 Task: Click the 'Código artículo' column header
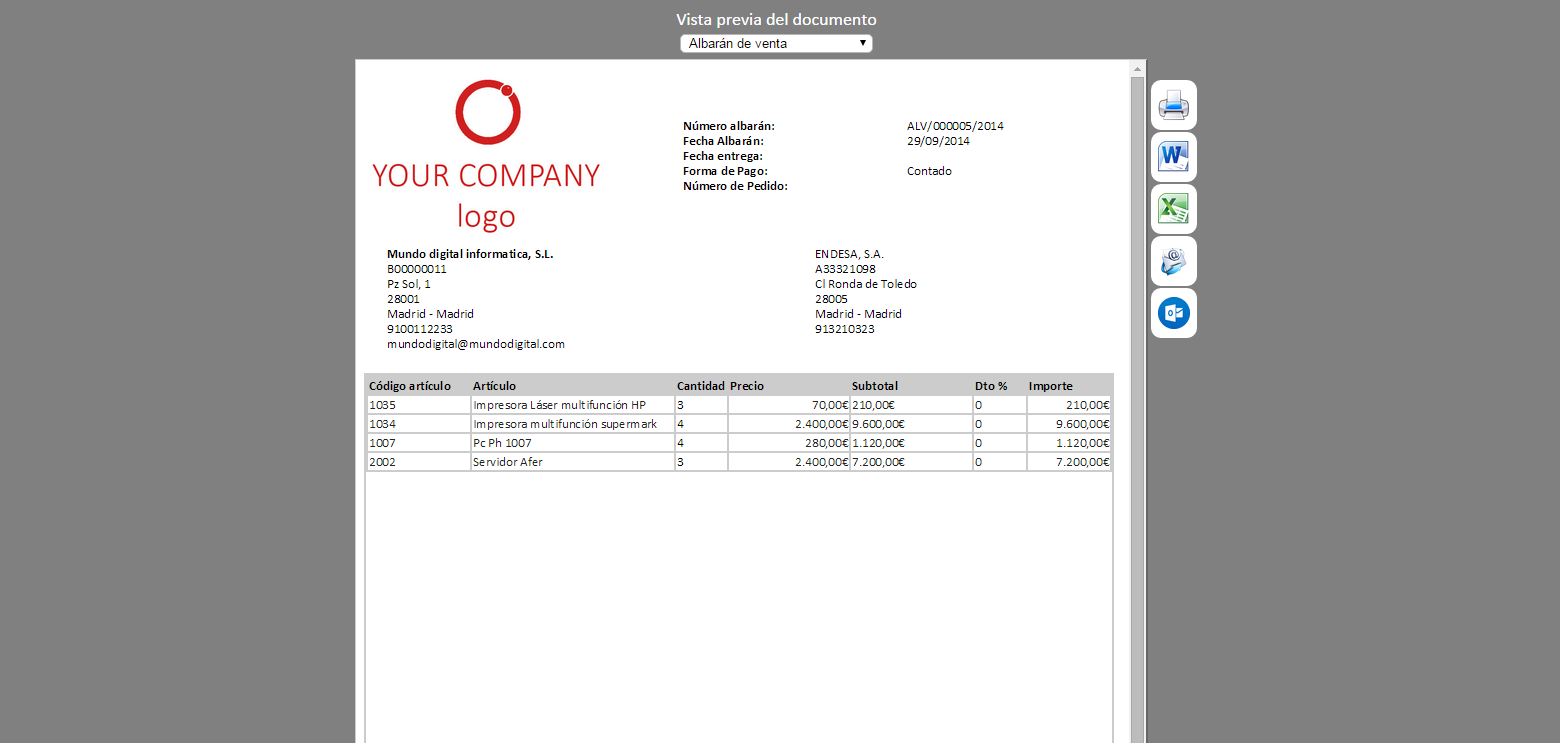410,386
